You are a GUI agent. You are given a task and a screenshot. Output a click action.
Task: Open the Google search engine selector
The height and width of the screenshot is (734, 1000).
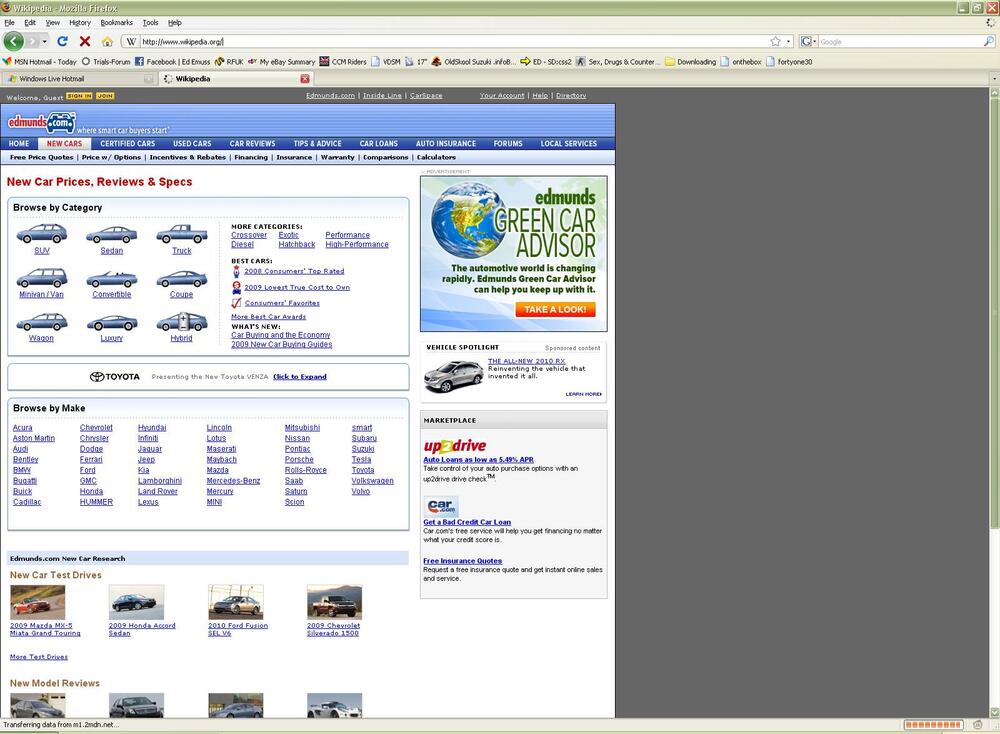pyautogui.click(x=808, y=41)
